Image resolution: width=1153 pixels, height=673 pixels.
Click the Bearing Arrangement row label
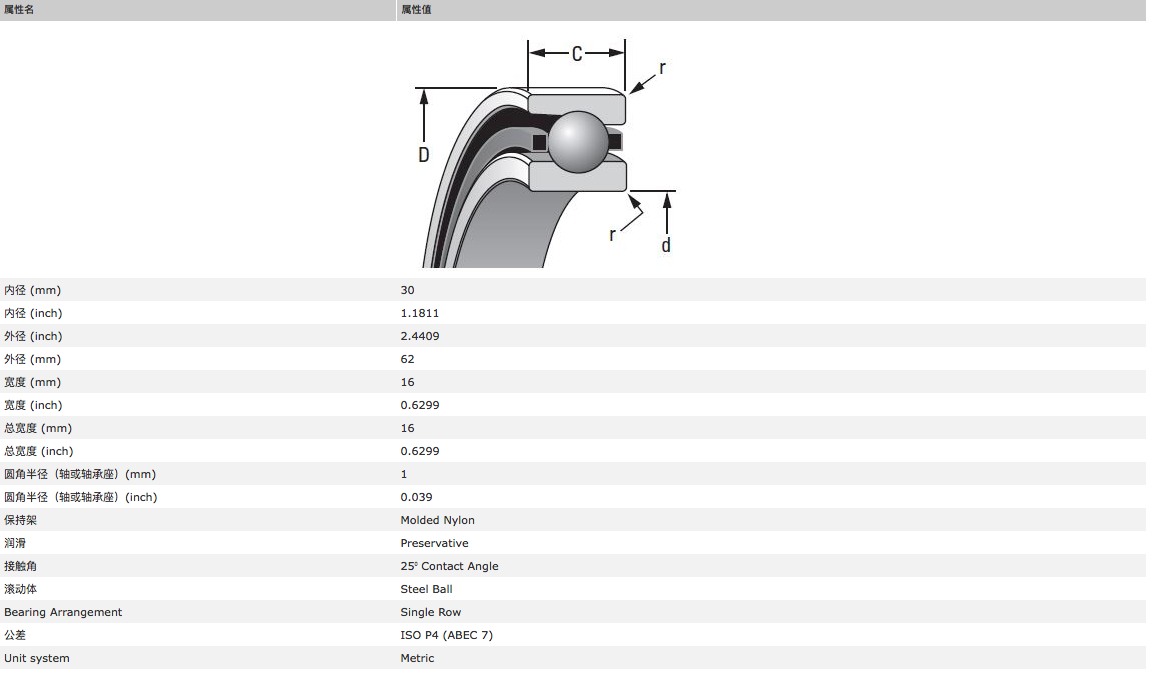63,612
